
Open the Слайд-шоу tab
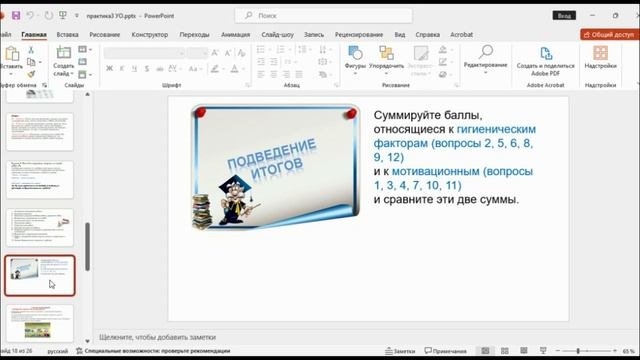278,35
